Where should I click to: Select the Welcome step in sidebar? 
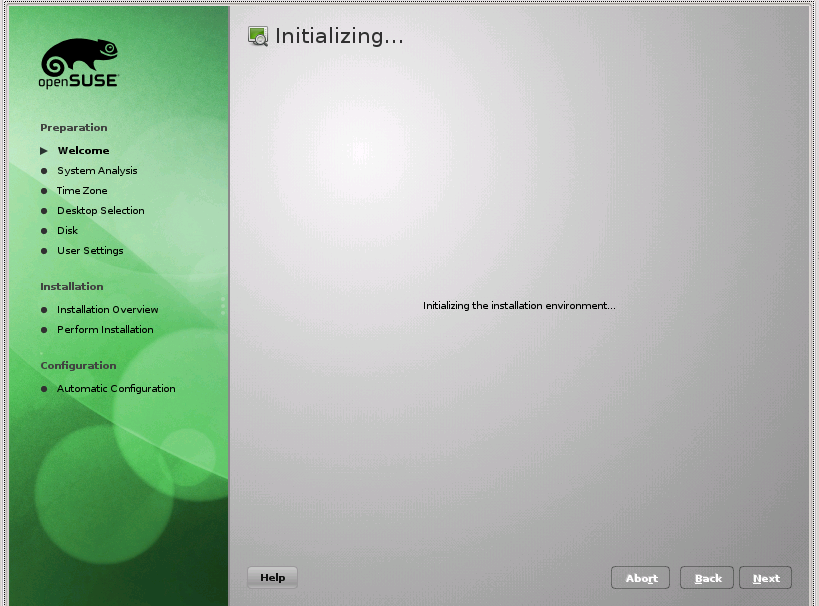[83, 150]
